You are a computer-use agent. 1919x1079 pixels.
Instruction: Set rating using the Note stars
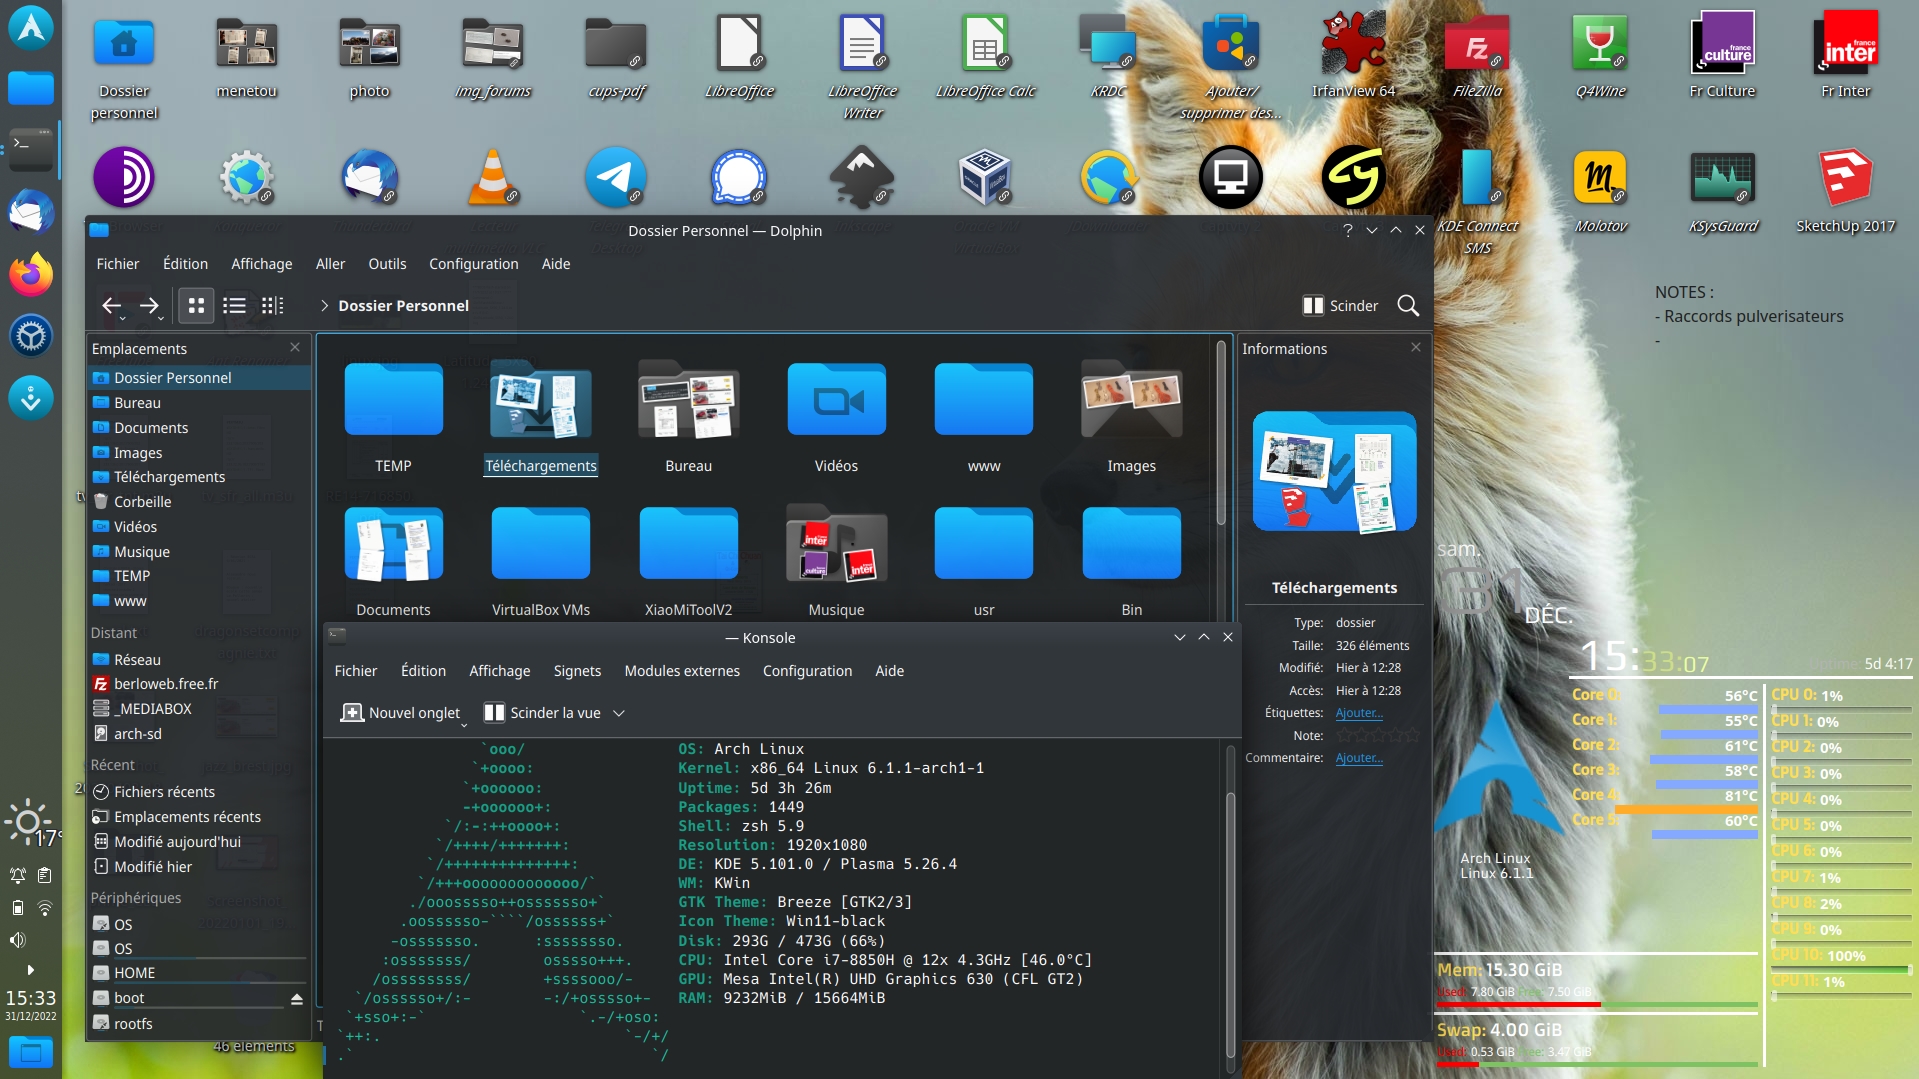coord(1377,736)
